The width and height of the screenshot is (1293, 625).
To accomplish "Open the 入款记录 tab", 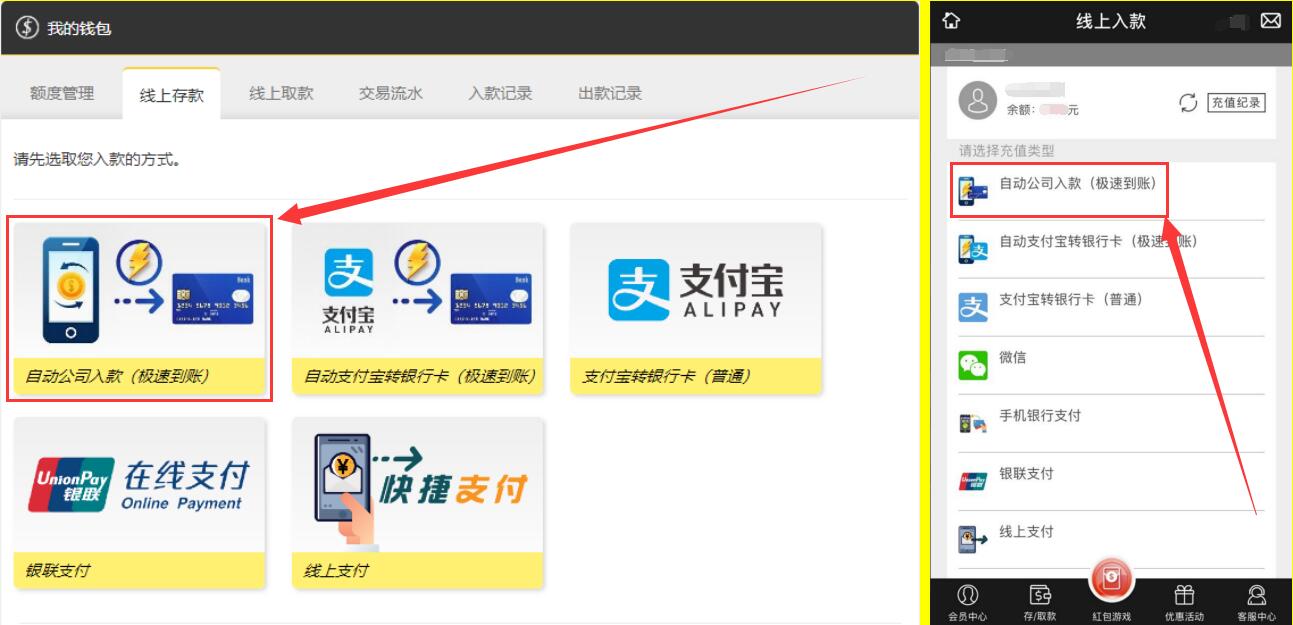I will click(500, 94).
